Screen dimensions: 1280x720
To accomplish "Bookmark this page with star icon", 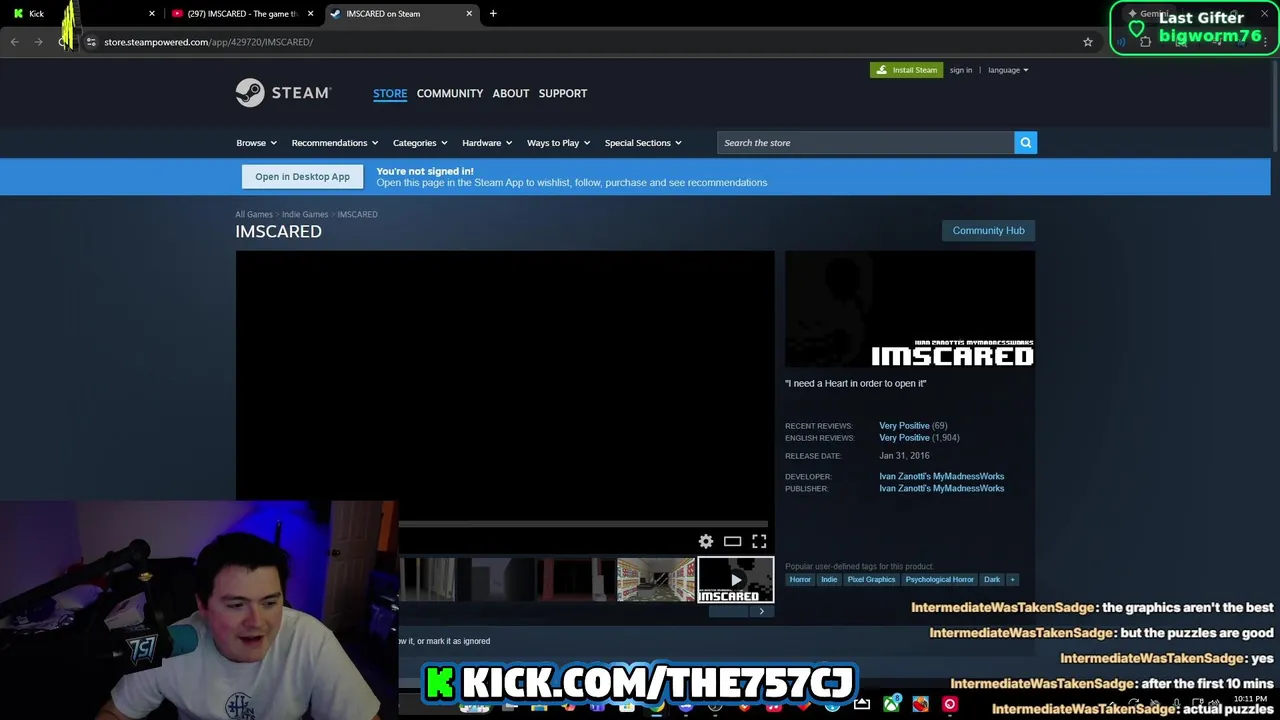I will point(1088,42).
